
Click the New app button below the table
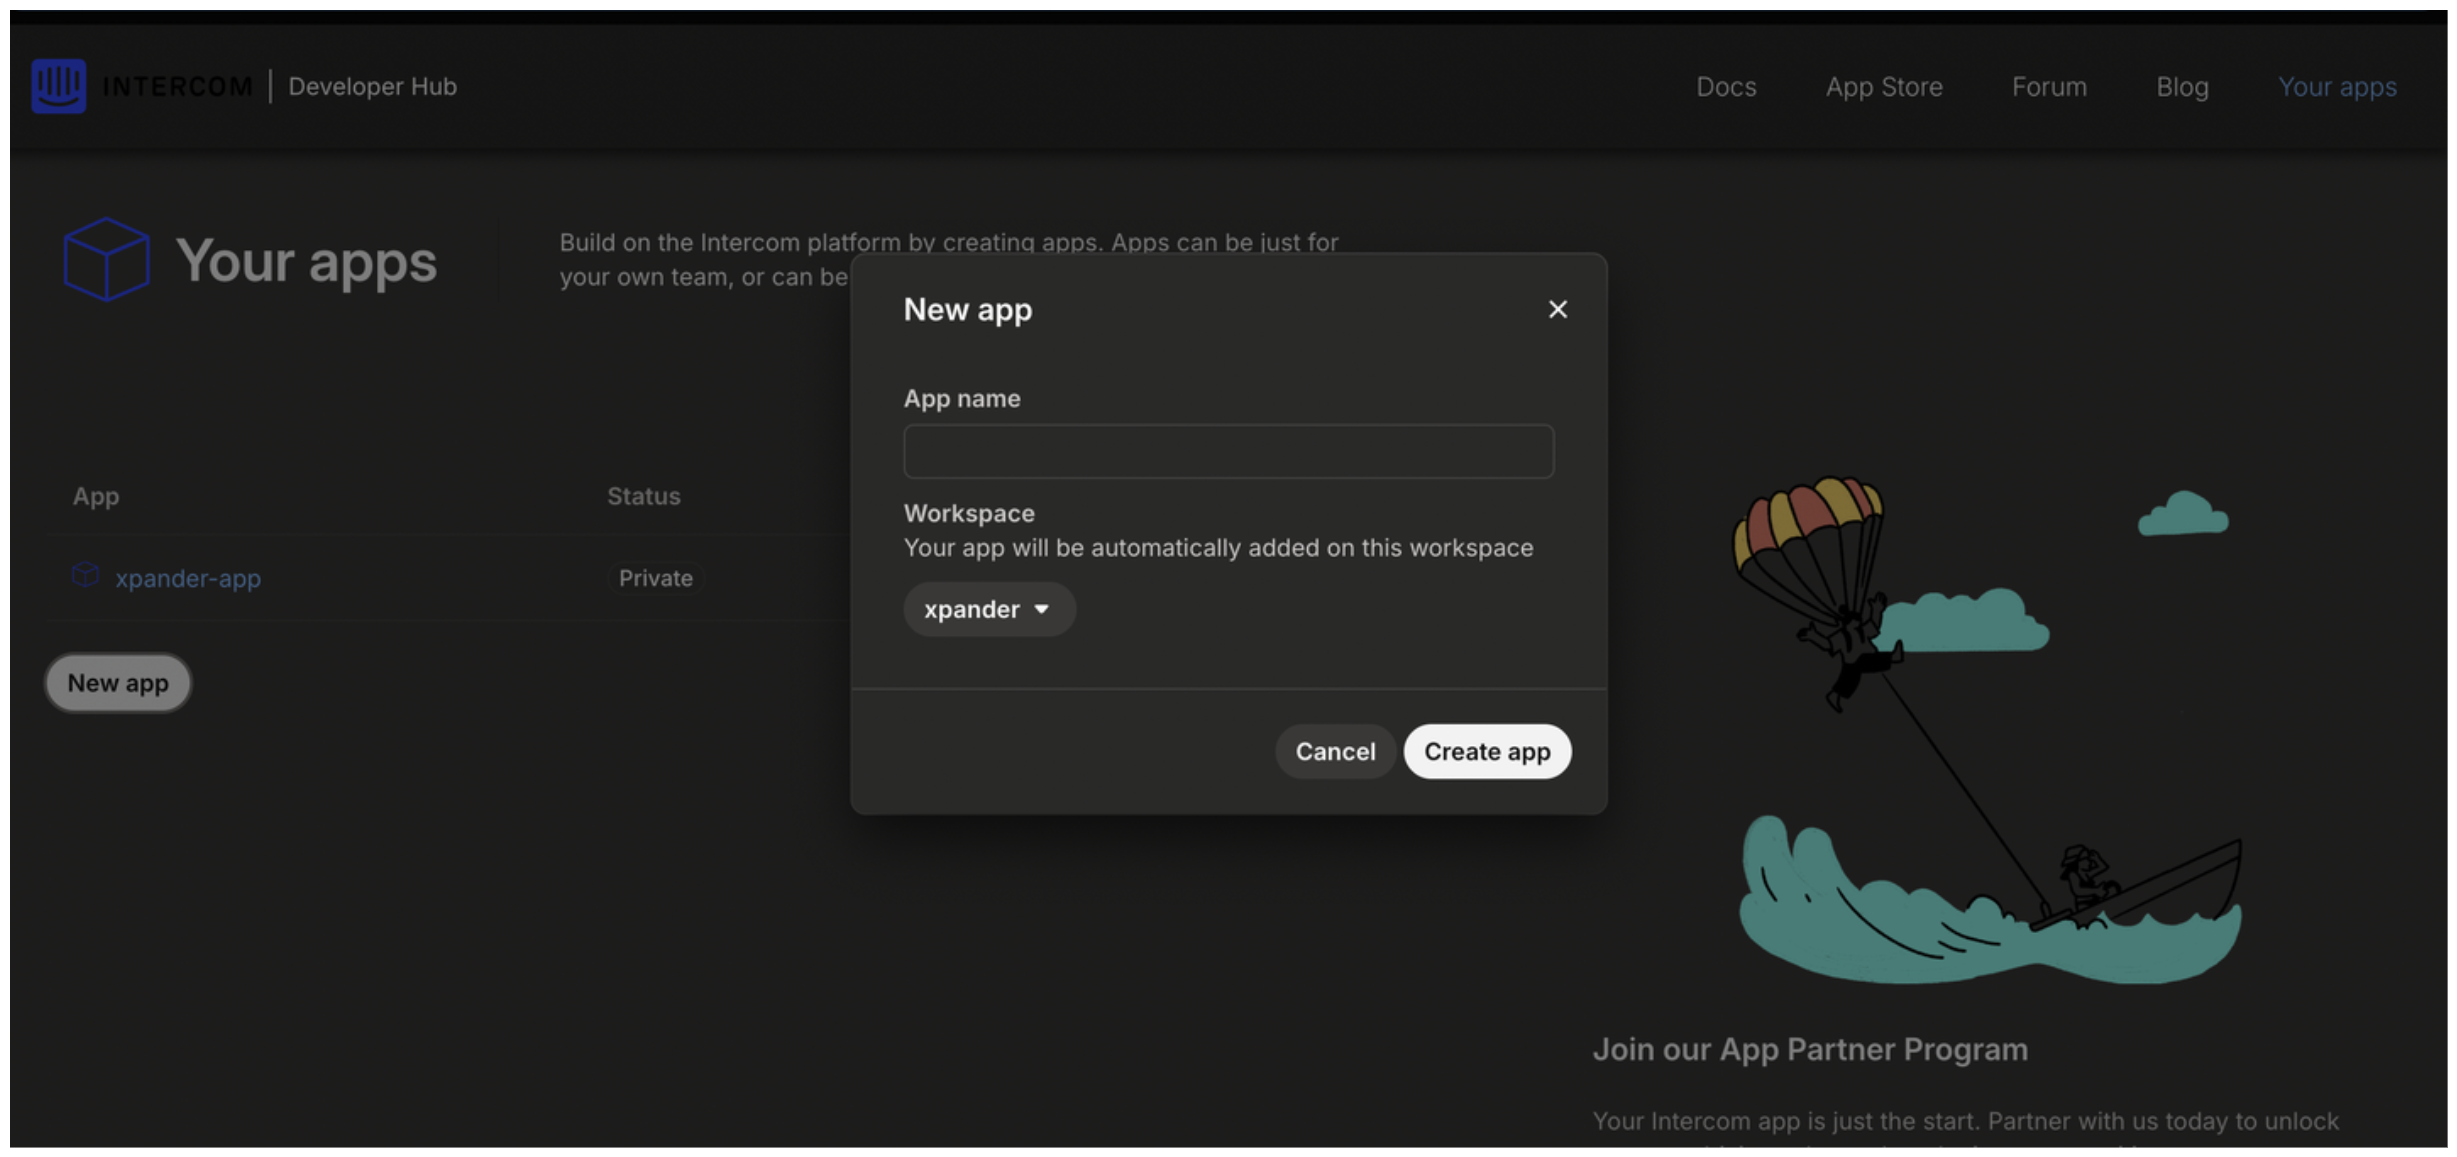point(118,683)
